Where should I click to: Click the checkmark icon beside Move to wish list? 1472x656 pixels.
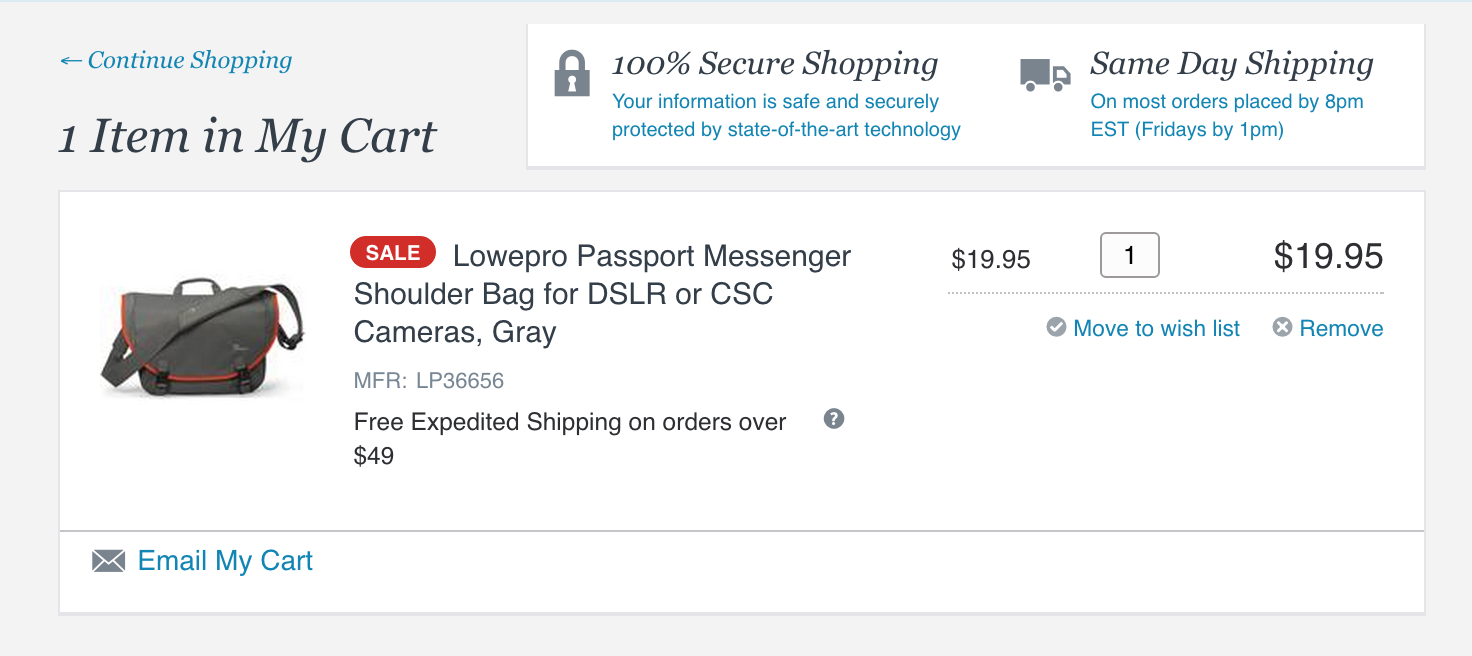[1056, 327]
